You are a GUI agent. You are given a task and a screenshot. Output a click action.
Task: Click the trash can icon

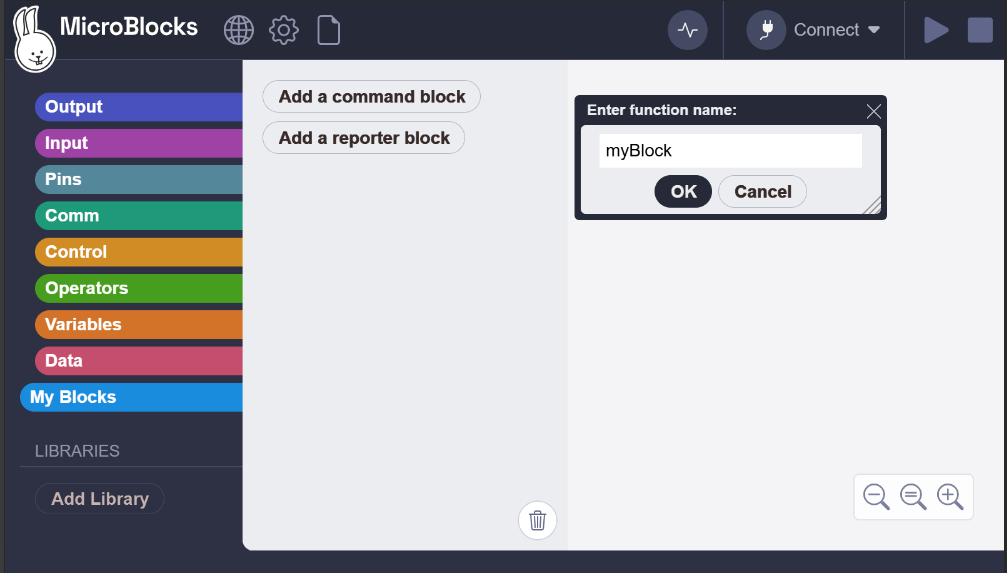click(x=538, y=520)
